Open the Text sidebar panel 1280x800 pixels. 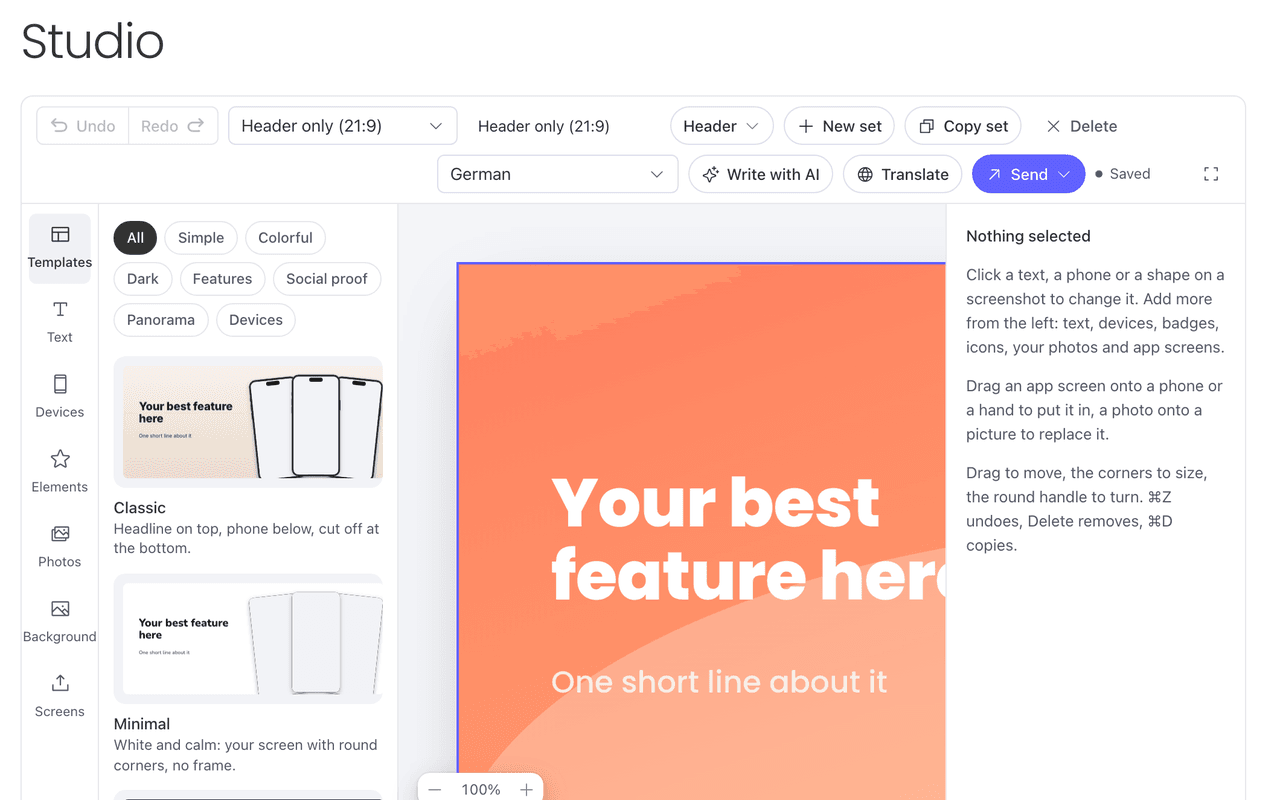point(60,322)
